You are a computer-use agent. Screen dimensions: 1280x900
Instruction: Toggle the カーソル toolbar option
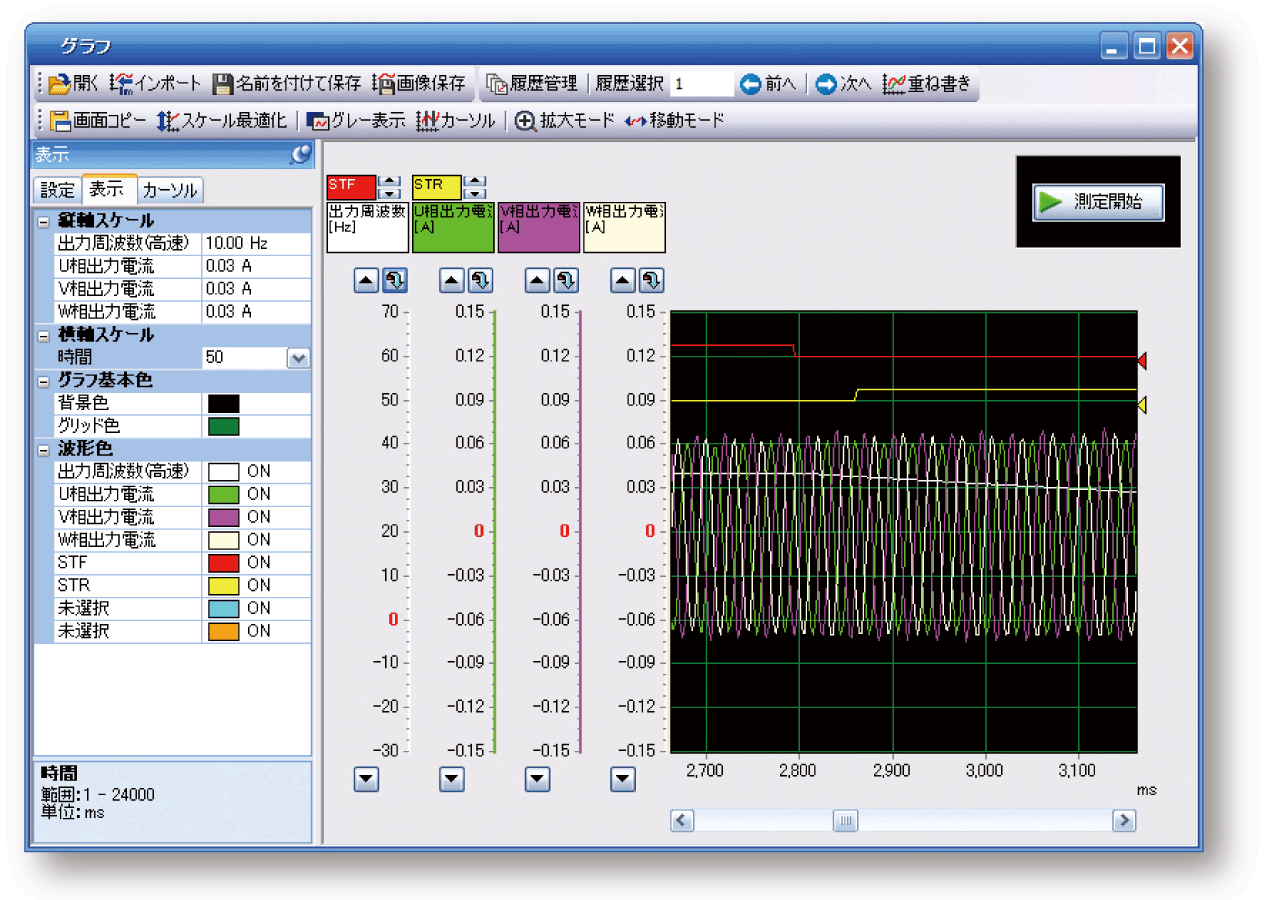point(427,121)
